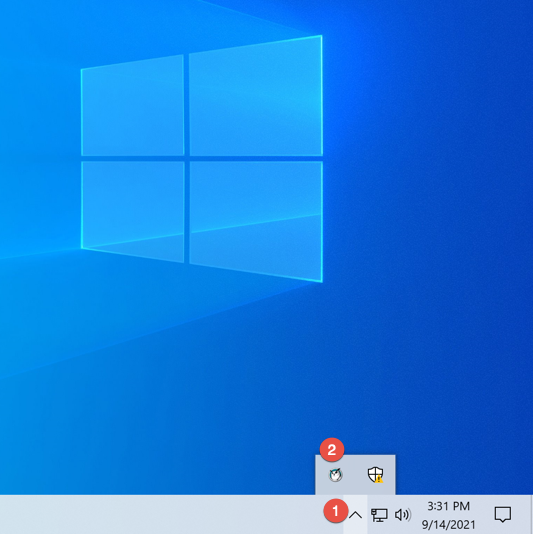Screen dimensions: 533x534
Task: Open the Action Center notification icon
Action: pos(503,514)
